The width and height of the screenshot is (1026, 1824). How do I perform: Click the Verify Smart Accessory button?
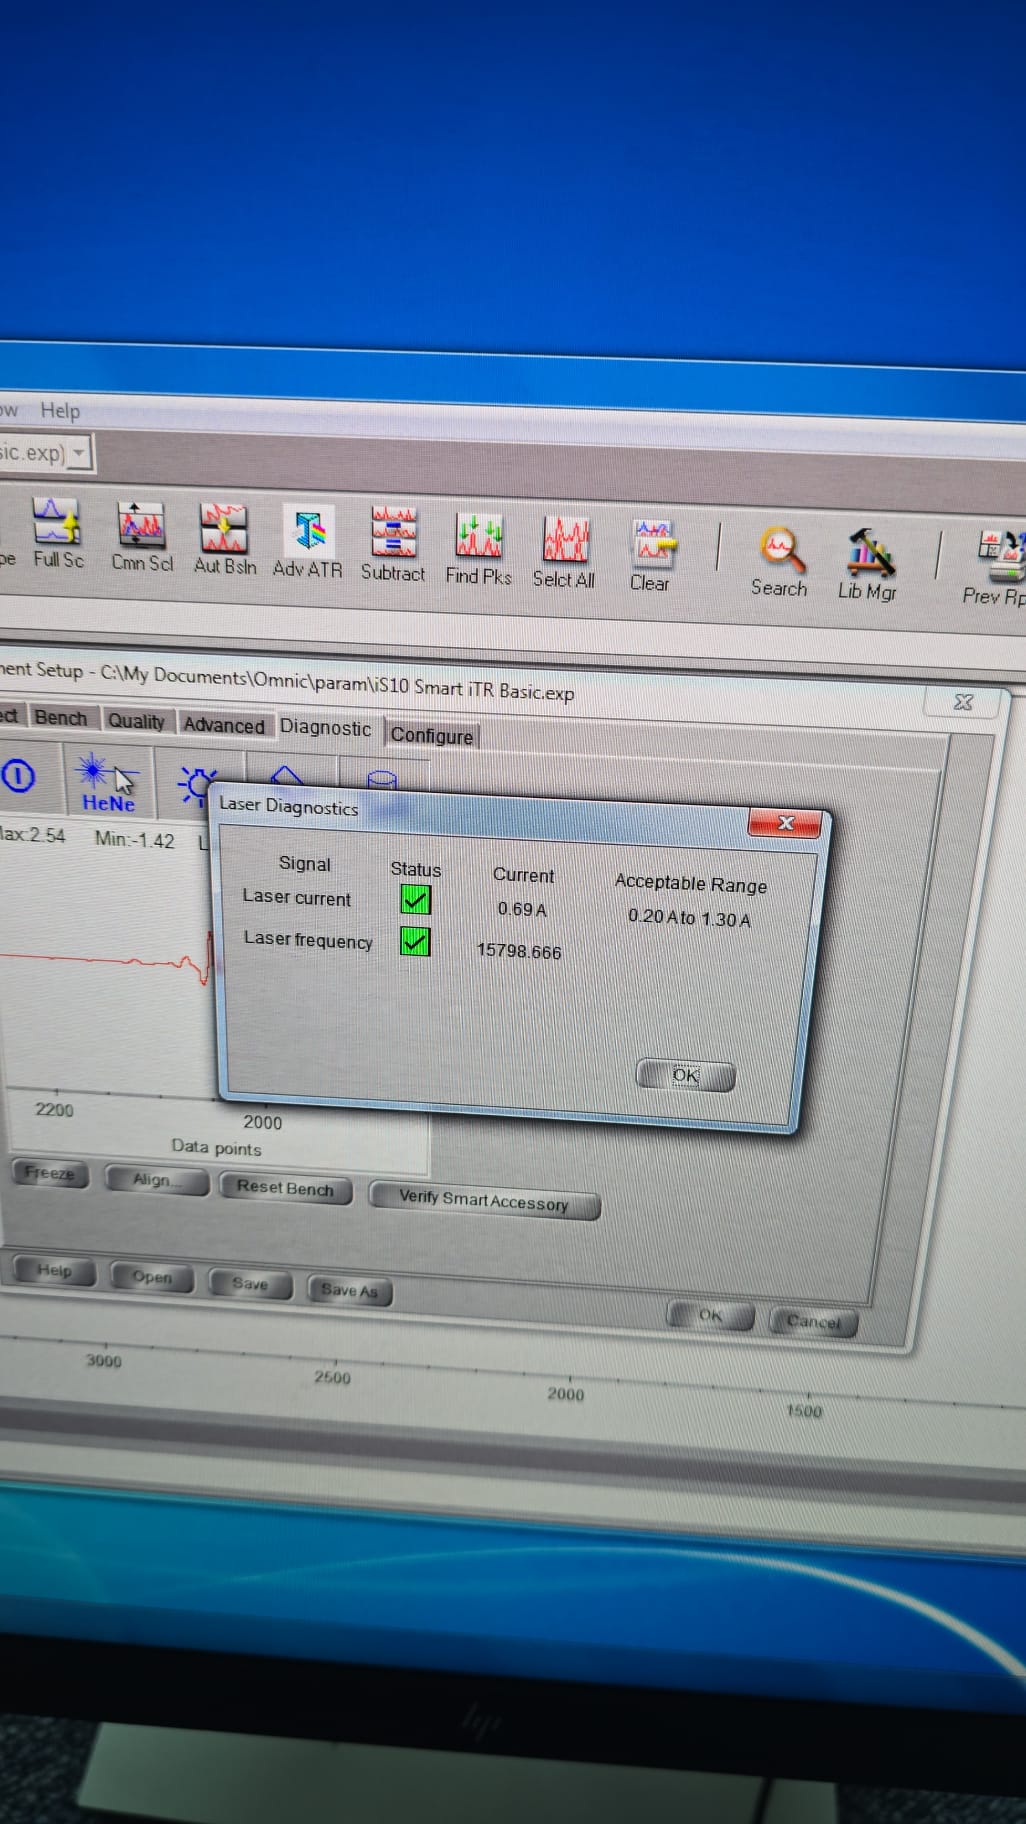click(484, 1200)
